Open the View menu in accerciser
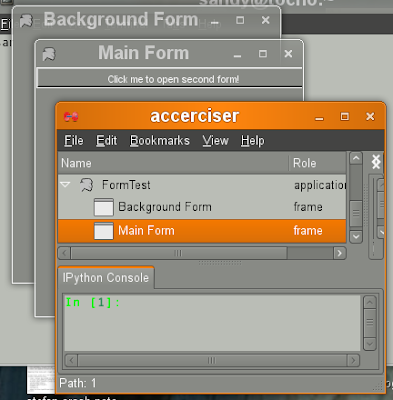Screen dimensions: 393x400 pyautogui.click(x=215, y=141)
